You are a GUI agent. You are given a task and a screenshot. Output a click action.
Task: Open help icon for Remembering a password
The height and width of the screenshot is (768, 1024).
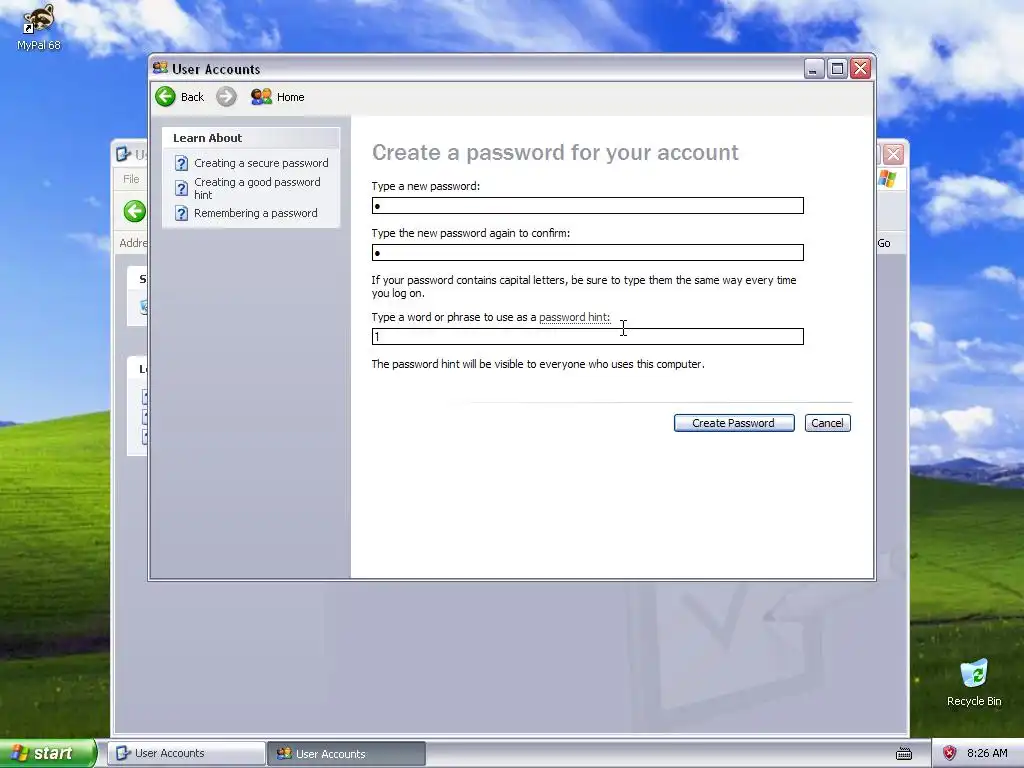[182, 214]
